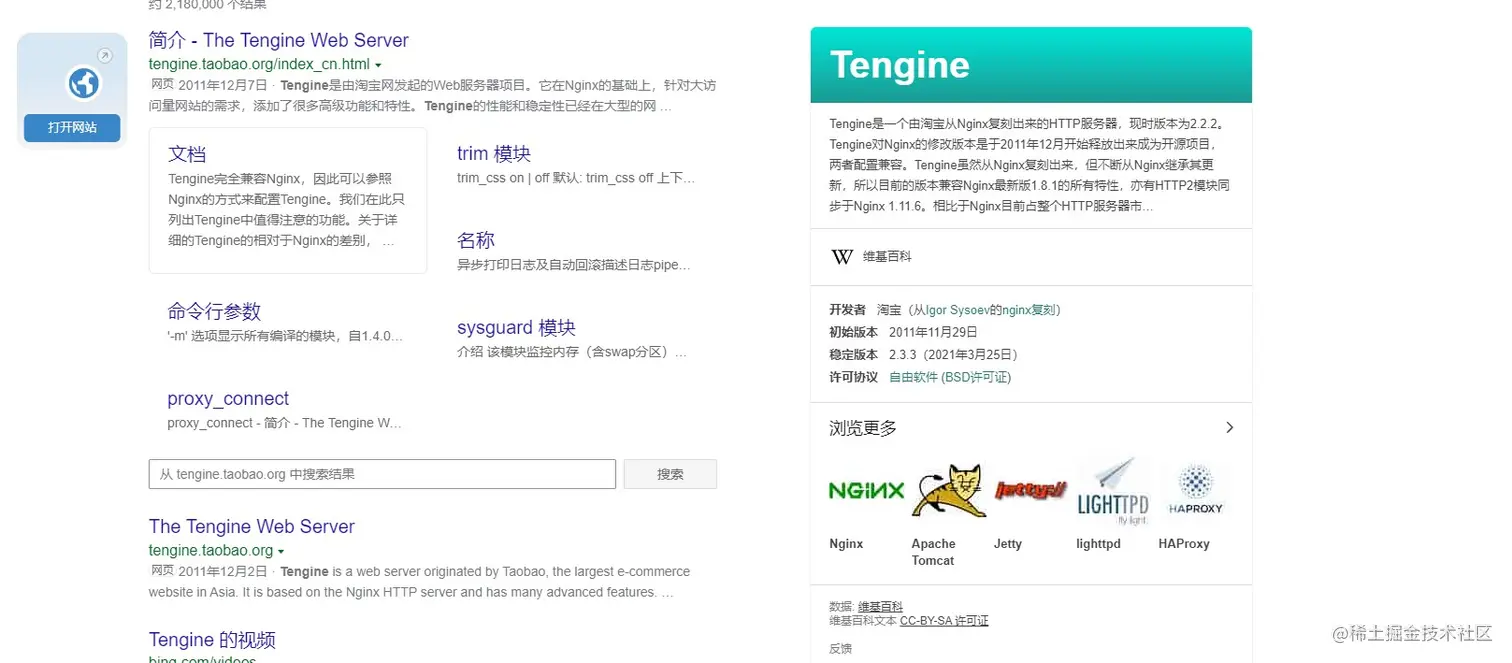Viewport: 1512px width, 663px height.
Task: Click the 打开网站 button
Action: pos(72,128)
